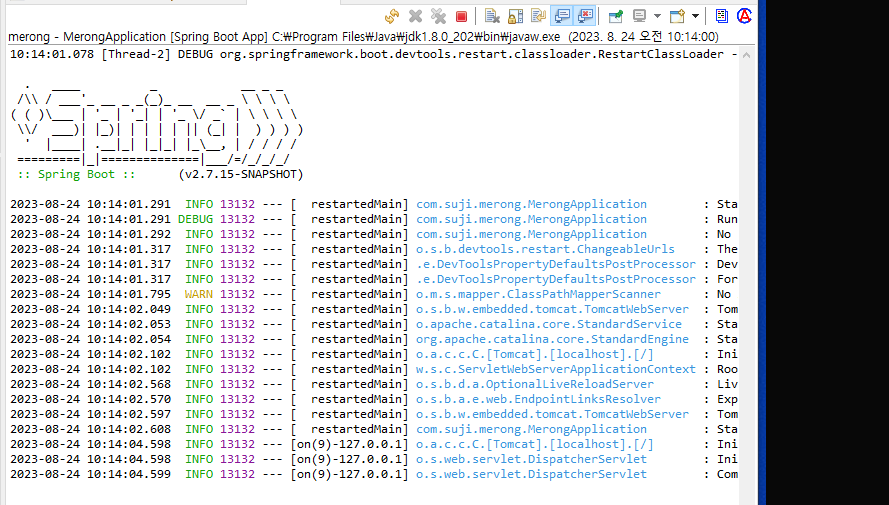This screenshot has width=889, height=505.
Task: Clear the console output
Action: point(492,16)
